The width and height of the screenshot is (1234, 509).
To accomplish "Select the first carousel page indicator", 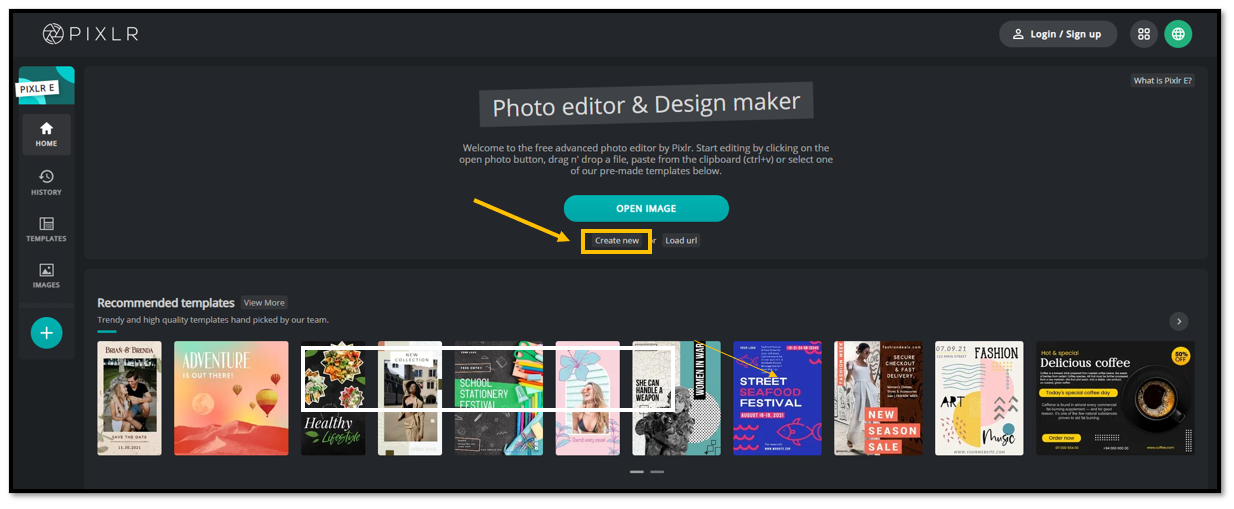I will pyautogui.click(x=637, y=471).
